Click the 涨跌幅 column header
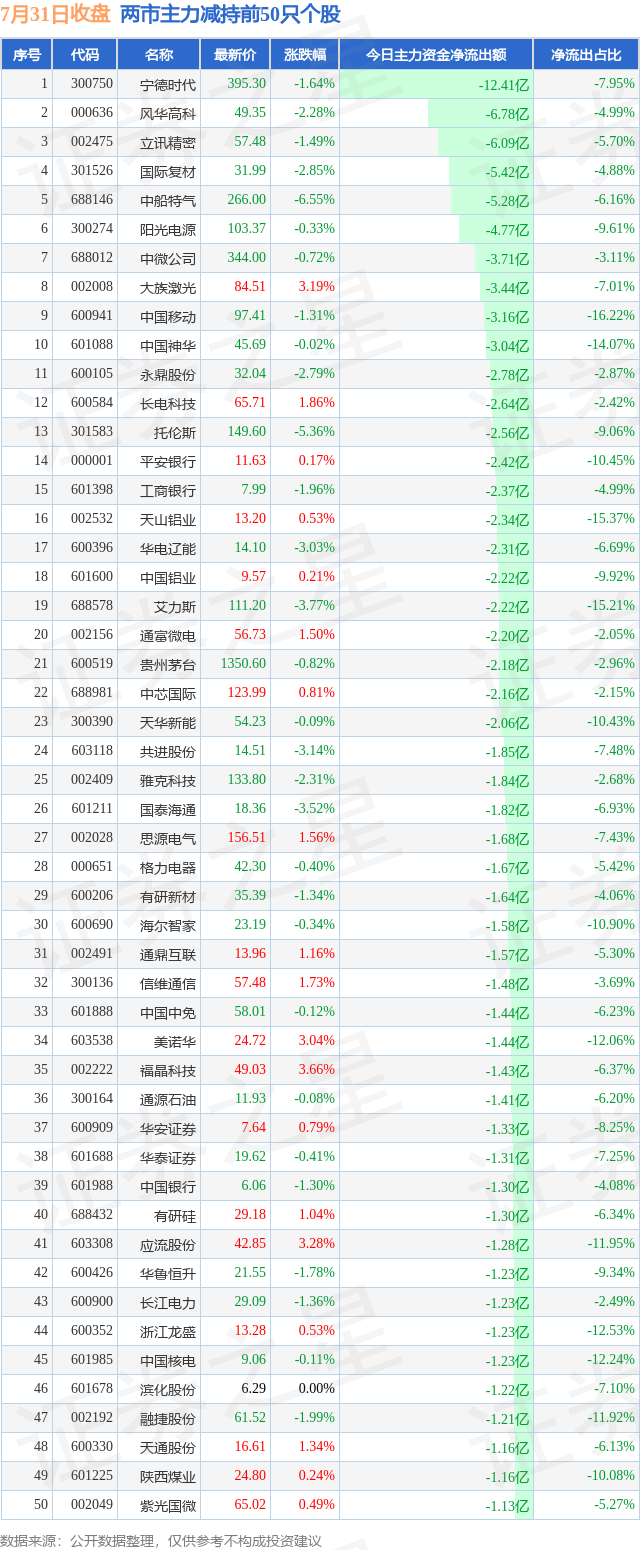This screenshot has width=640, height=1550. tap(304, 55)
